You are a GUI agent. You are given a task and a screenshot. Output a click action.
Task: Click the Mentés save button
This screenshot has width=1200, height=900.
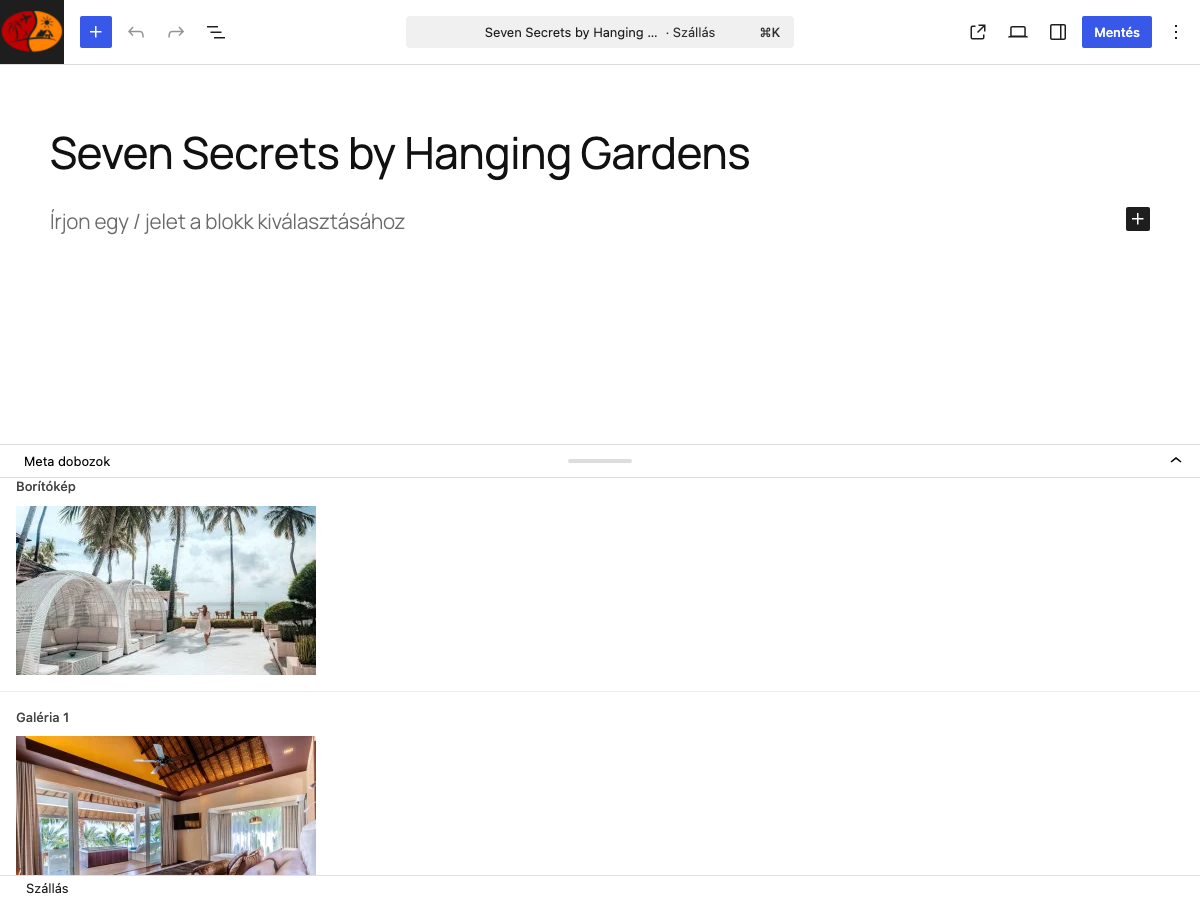pos(1117,32)
